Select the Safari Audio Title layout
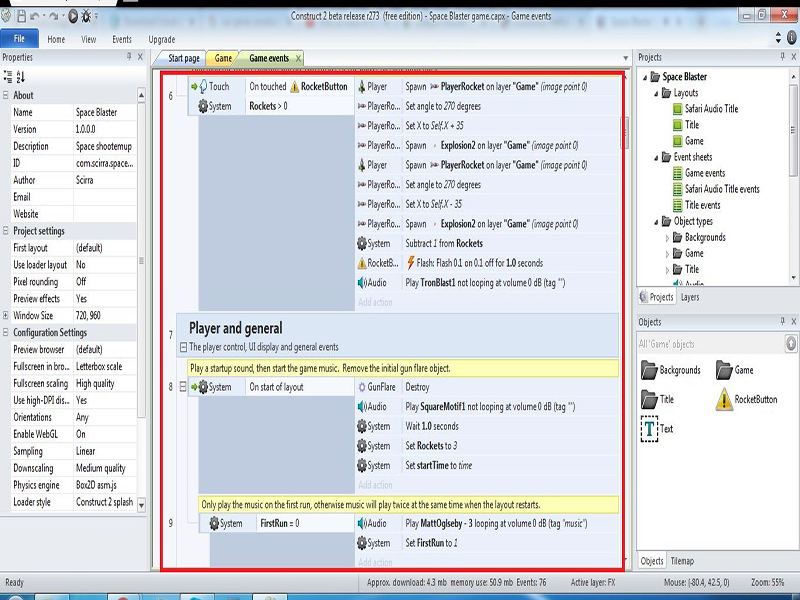This screenshot has width=800, height=600. coord(705,109)
